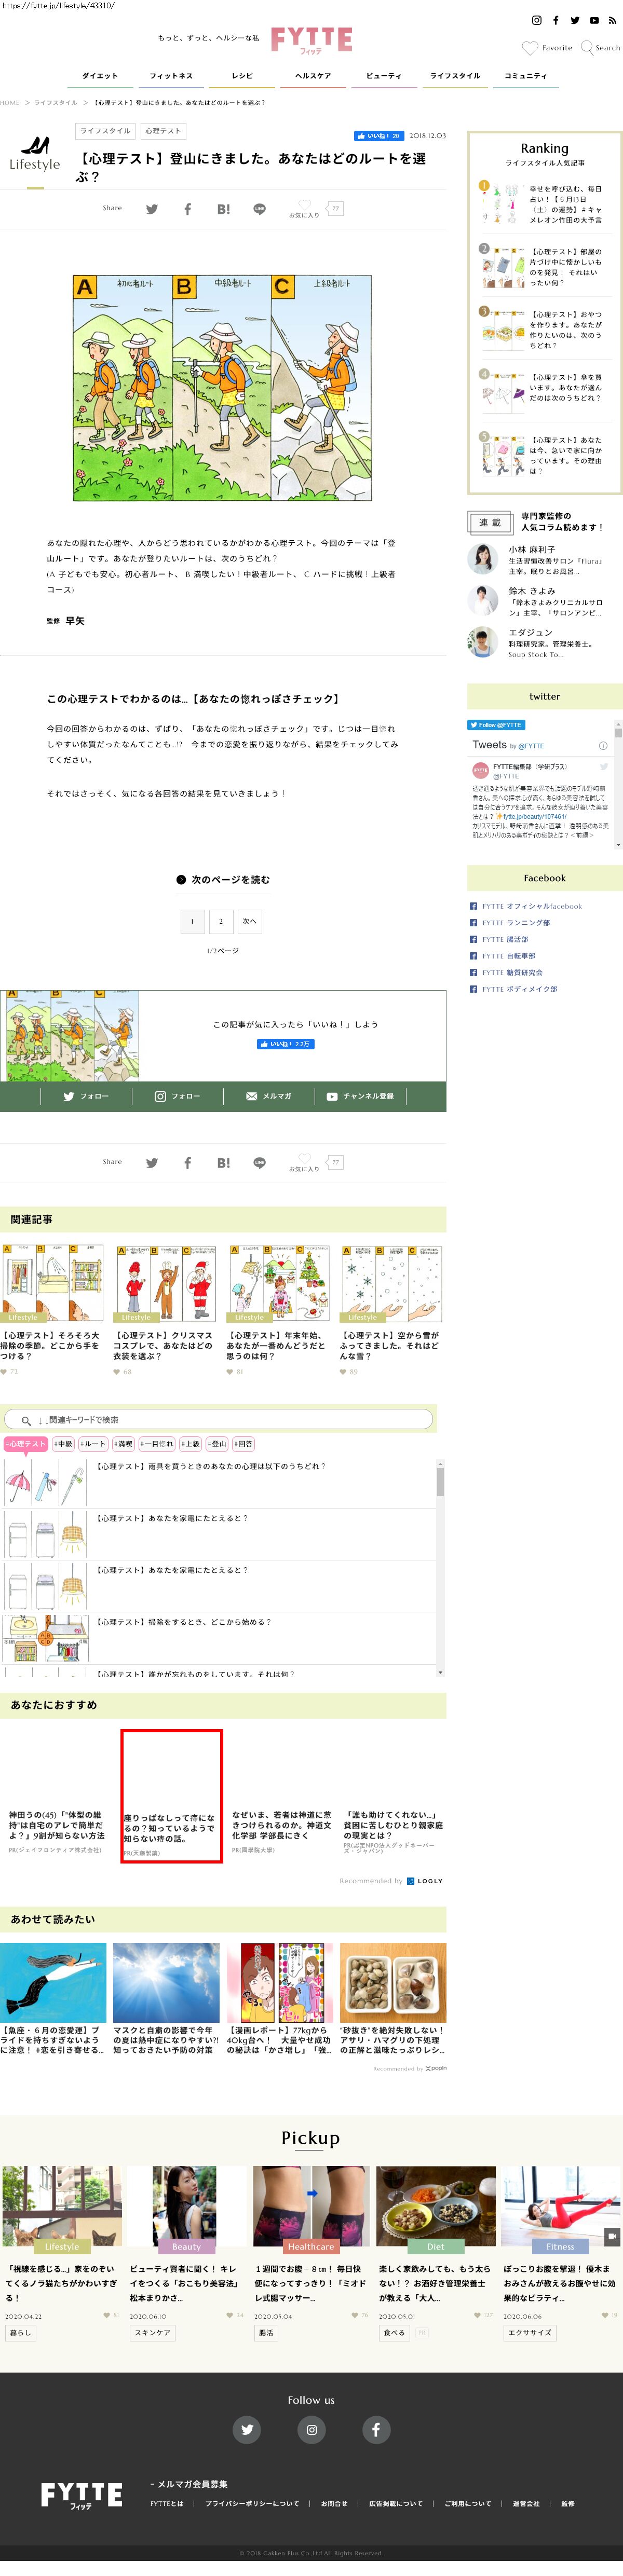
Task: Select the #登山 keyword tag
Action: (218, 1443)
